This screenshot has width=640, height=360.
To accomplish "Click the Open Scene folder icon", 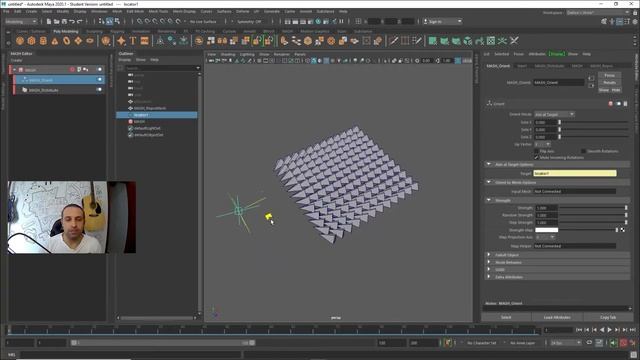I will [x=56, y=21].
